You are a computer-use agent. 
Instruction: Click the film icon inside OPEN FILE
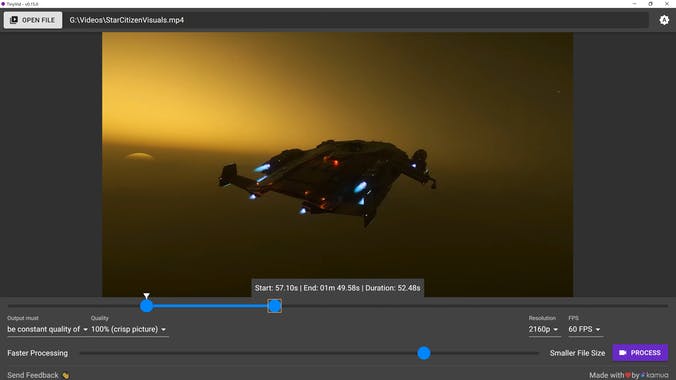[14, 20]
